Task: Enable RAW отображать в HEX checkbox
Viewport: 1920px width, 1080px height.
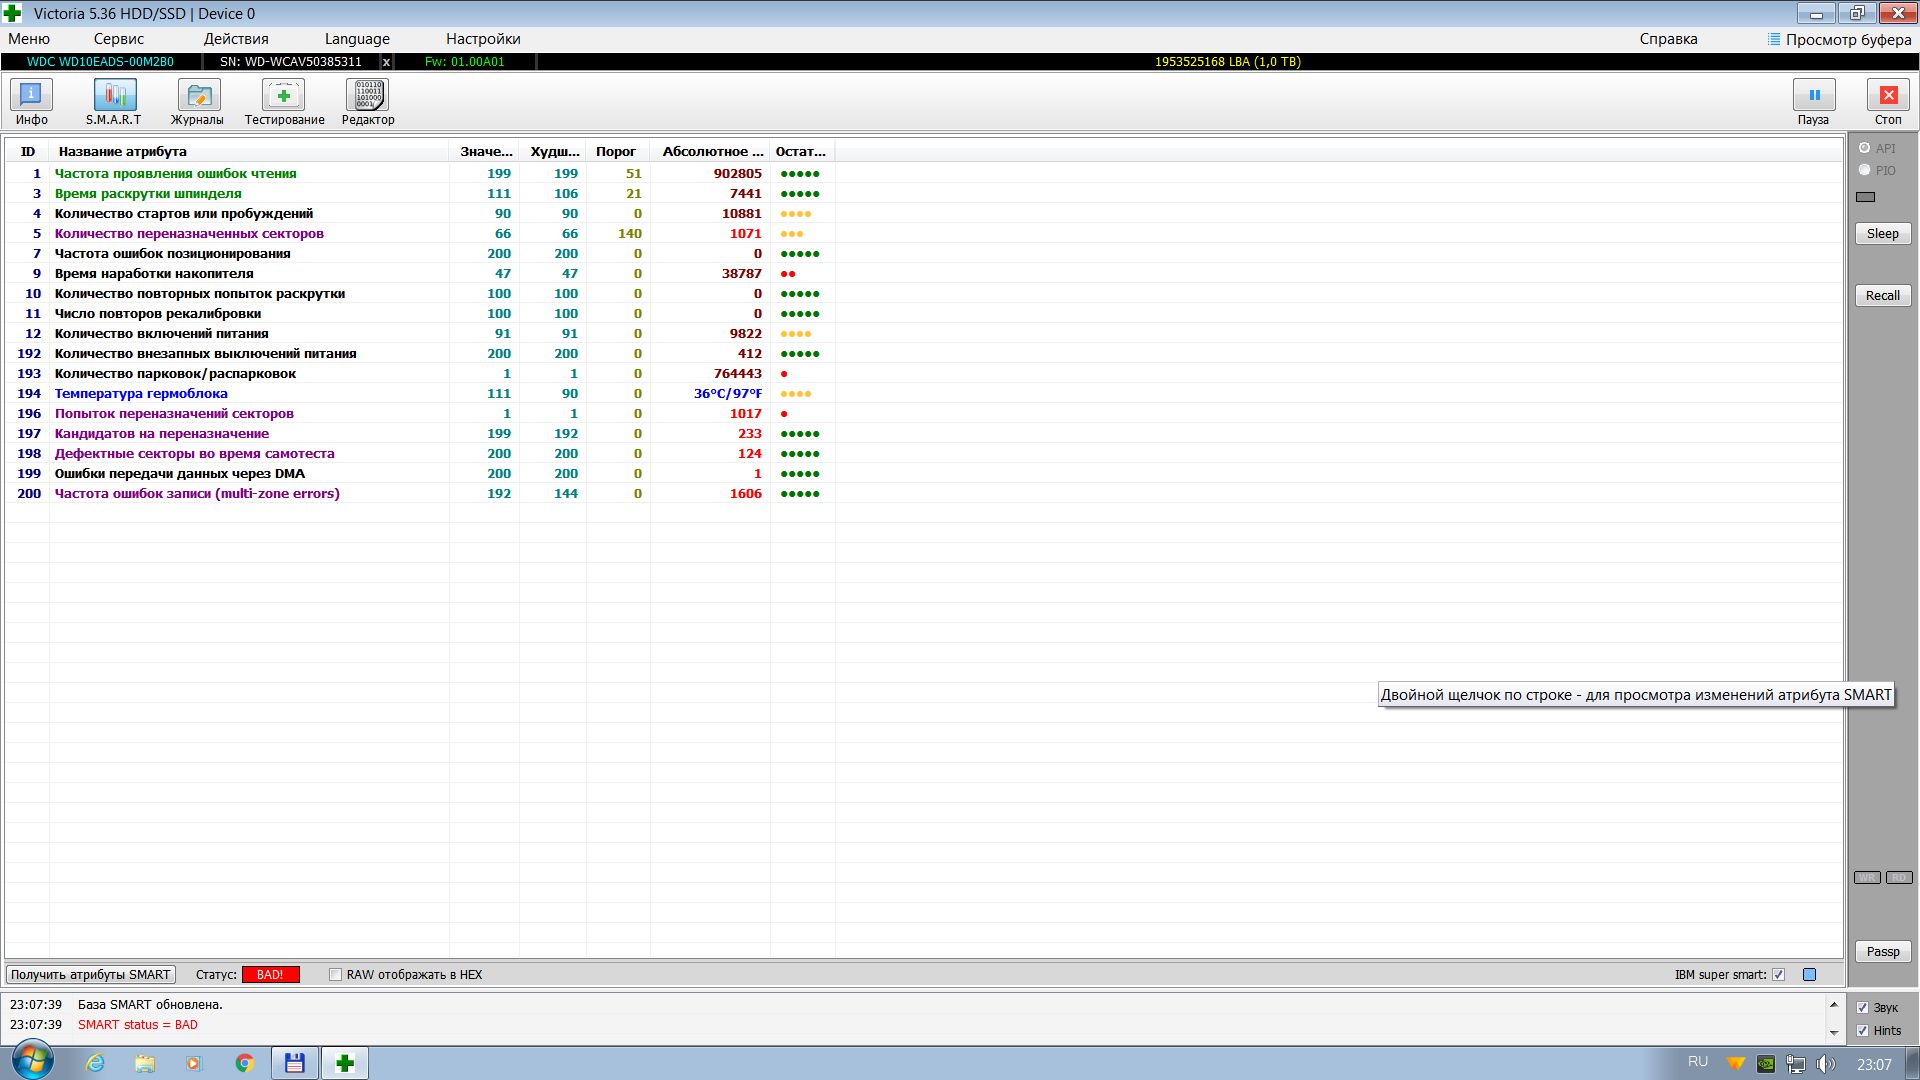Action: click(x=336, y=975)
